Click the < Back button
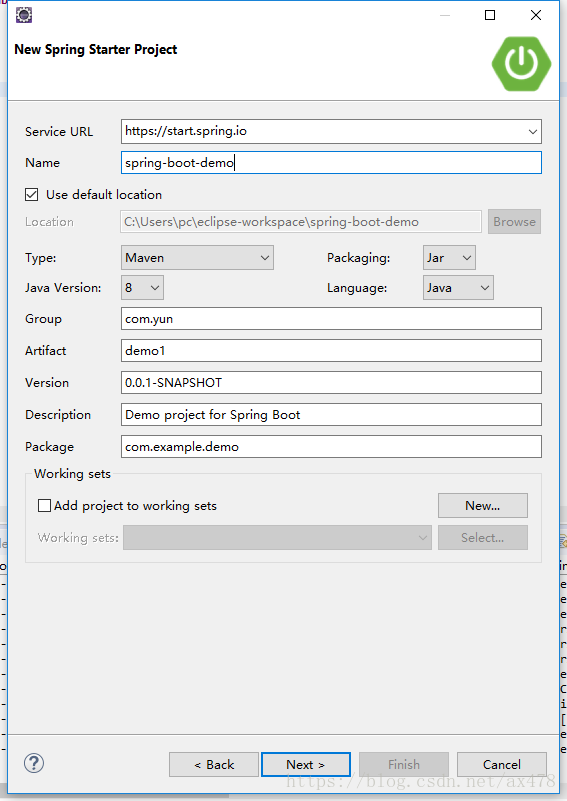This screenshot has height=801, width=567. point(214,765)
